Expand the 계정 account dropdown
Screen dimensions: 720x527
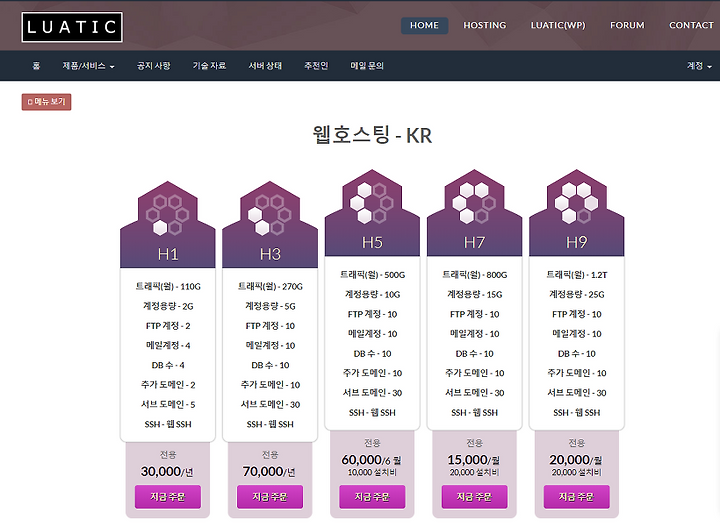[699, 66]
